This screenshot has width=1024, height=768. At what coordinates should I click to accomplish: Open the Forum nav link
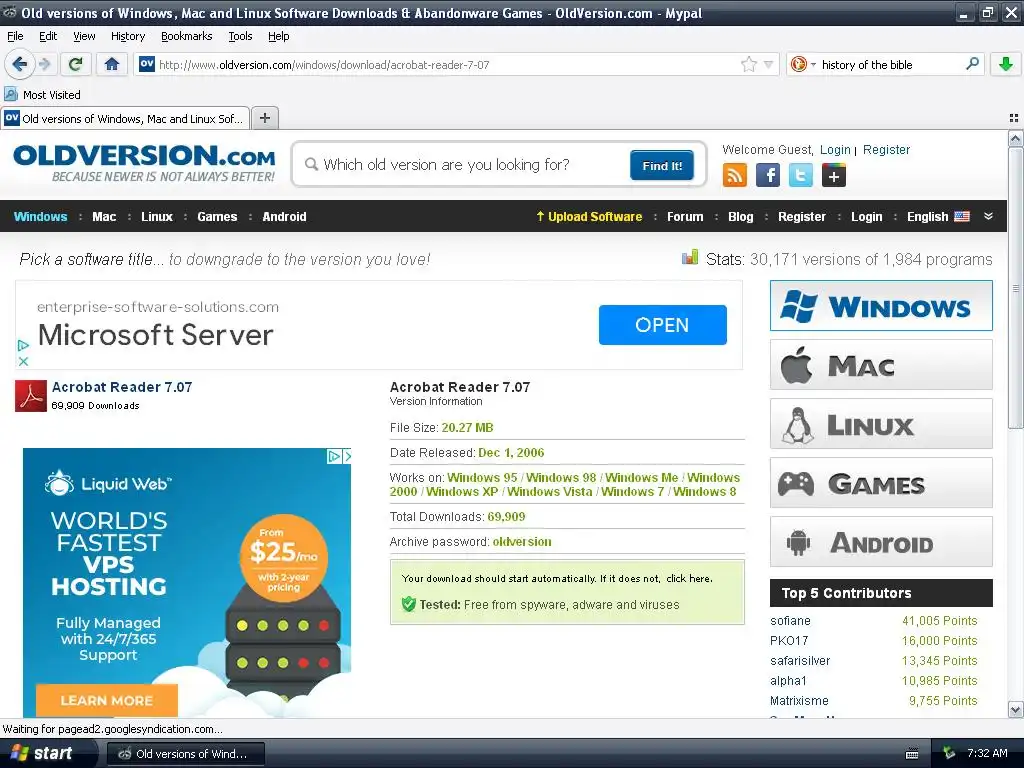pos(685,216)
